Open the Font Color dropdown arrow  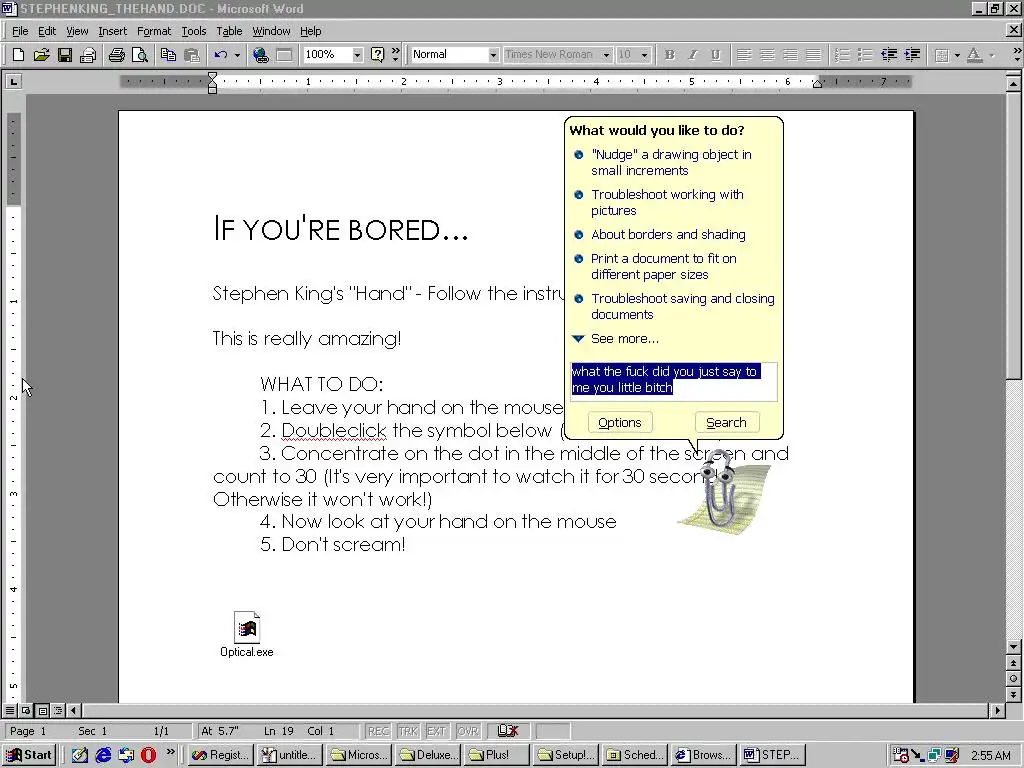pos(992,55)
